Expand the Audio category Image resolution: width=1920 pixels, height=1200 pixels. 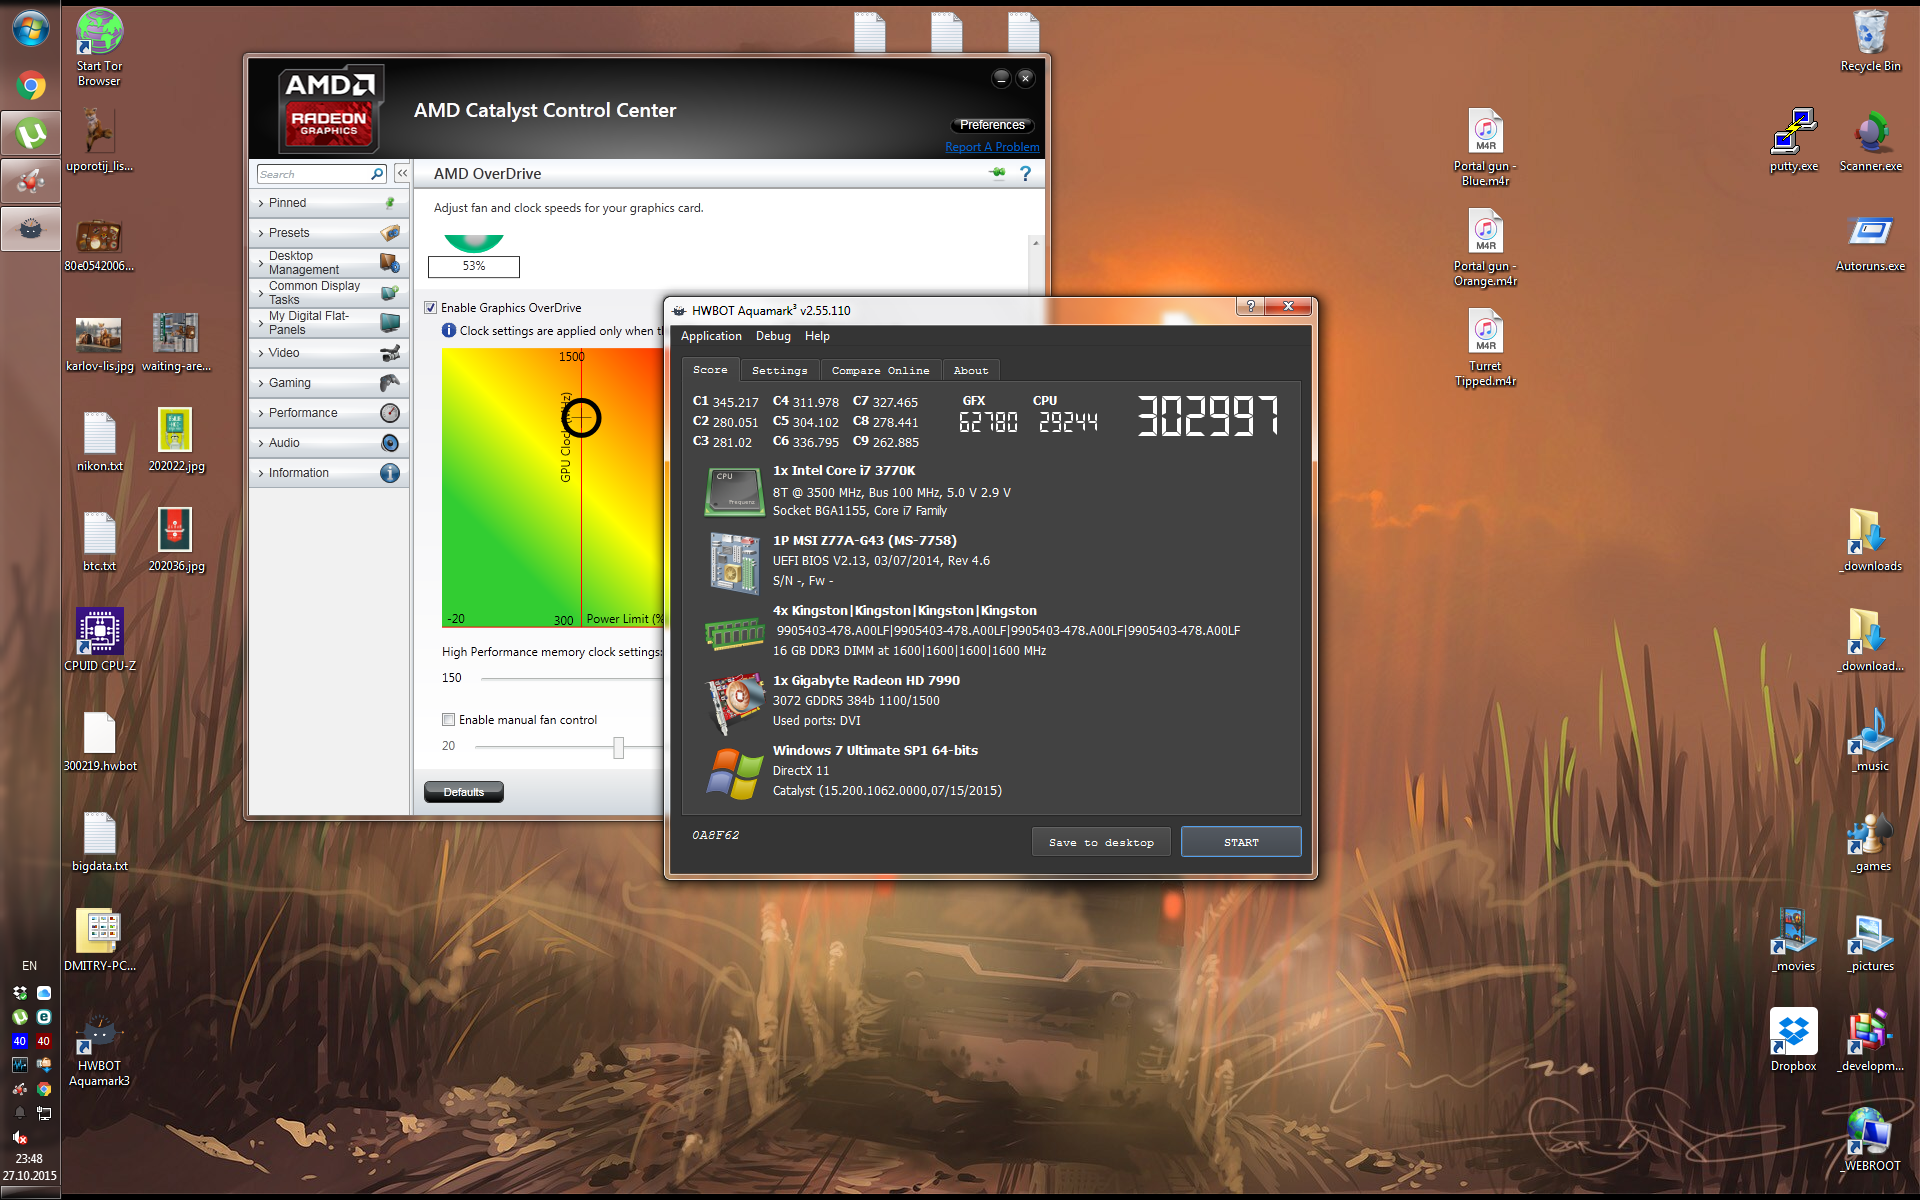pyautogui.click(x=329, y=443)
